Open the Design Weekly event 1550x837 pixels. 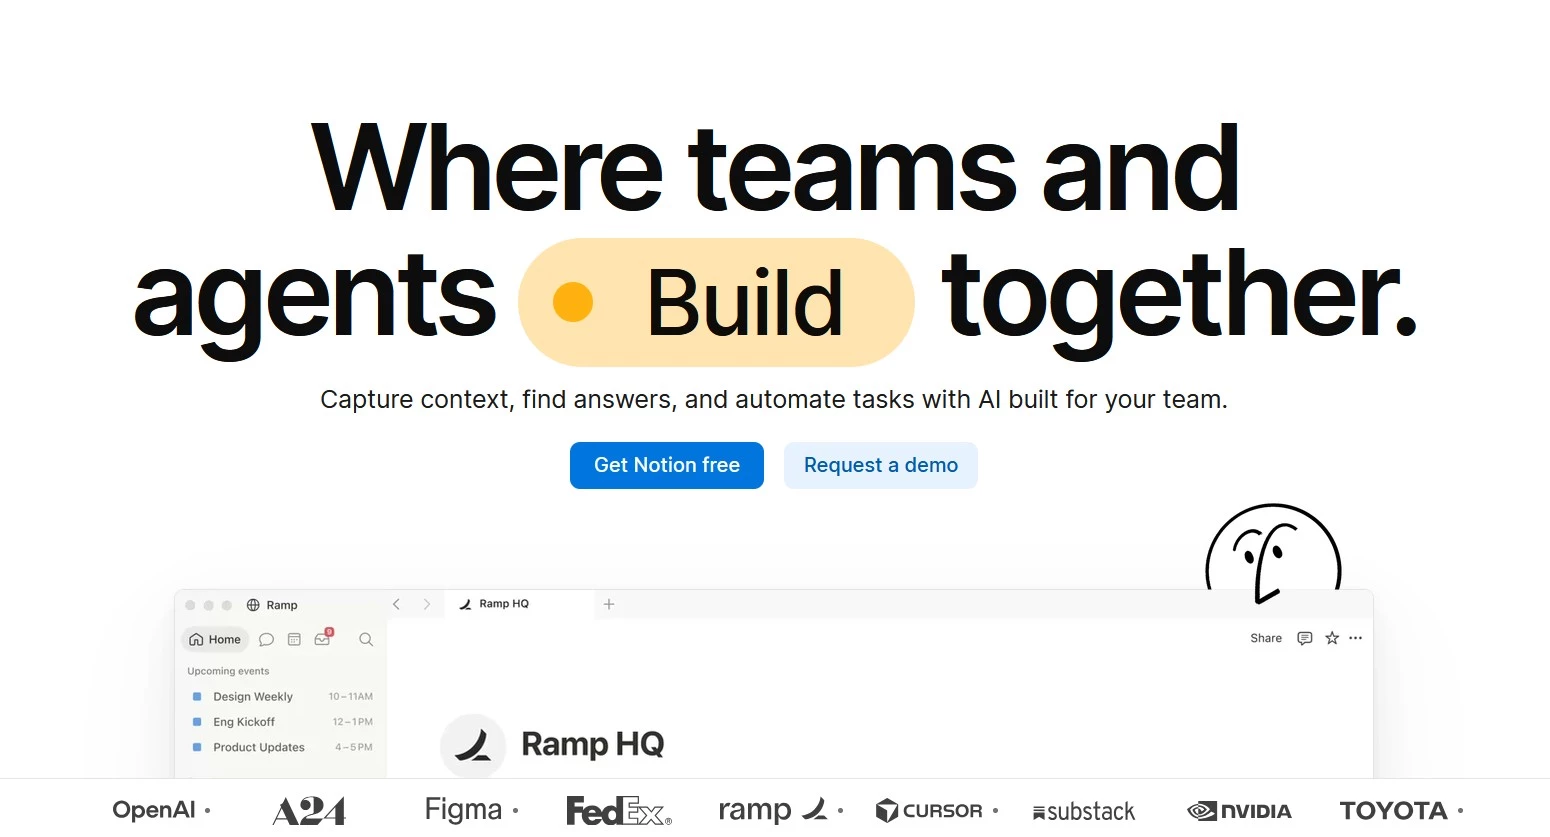click(282, 697)
